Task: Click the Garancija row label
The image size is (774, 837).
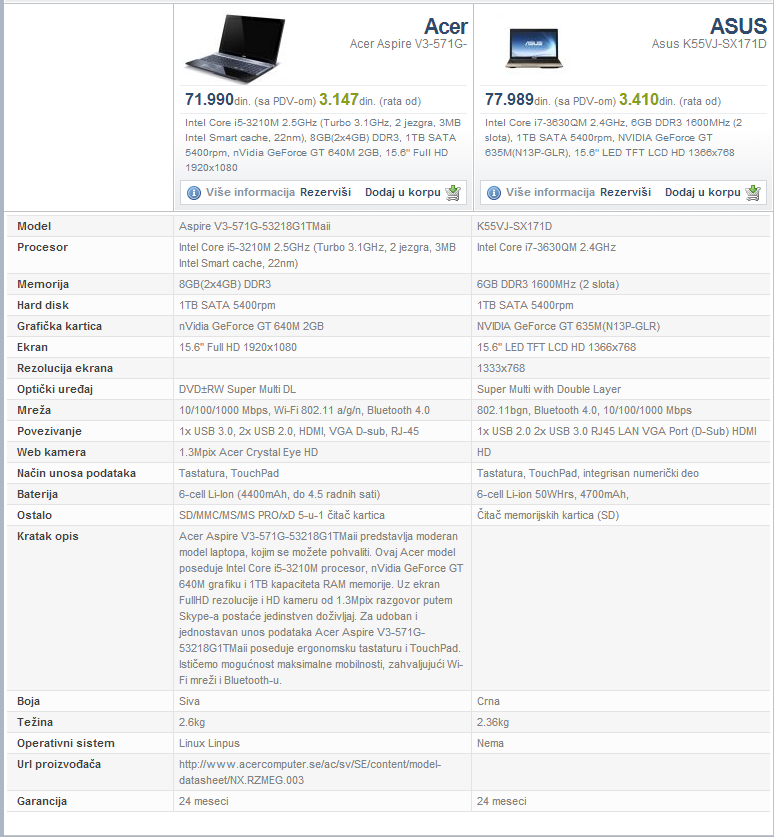Action: pos(42,801)
